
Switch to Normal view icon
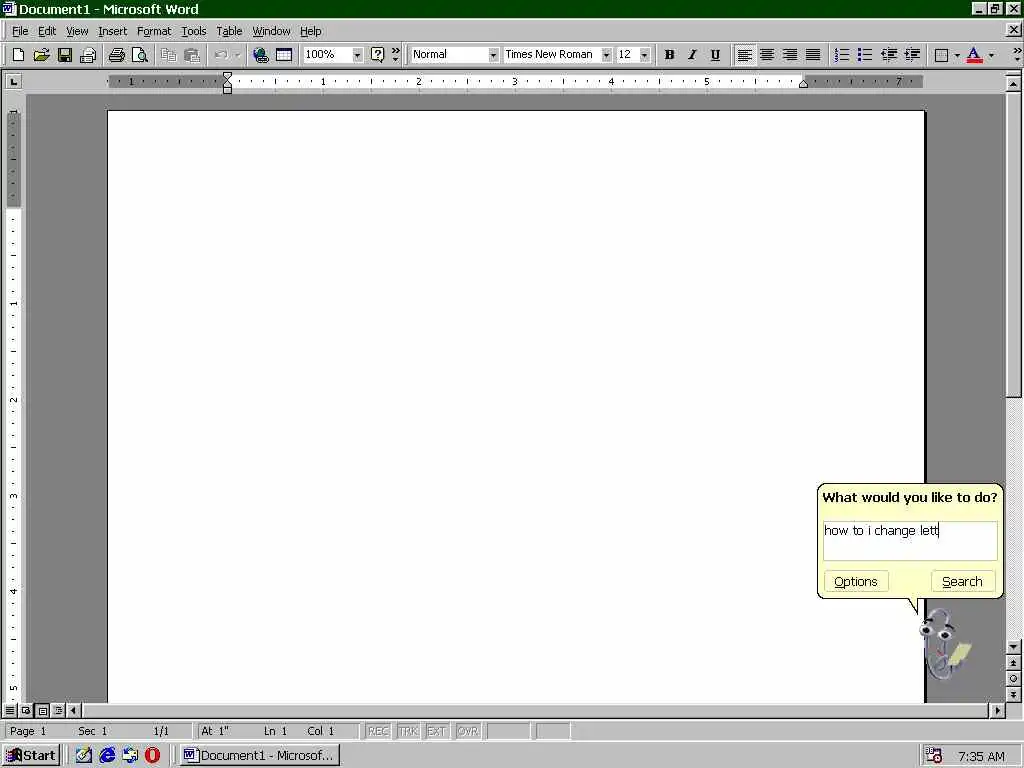[10, 710]
